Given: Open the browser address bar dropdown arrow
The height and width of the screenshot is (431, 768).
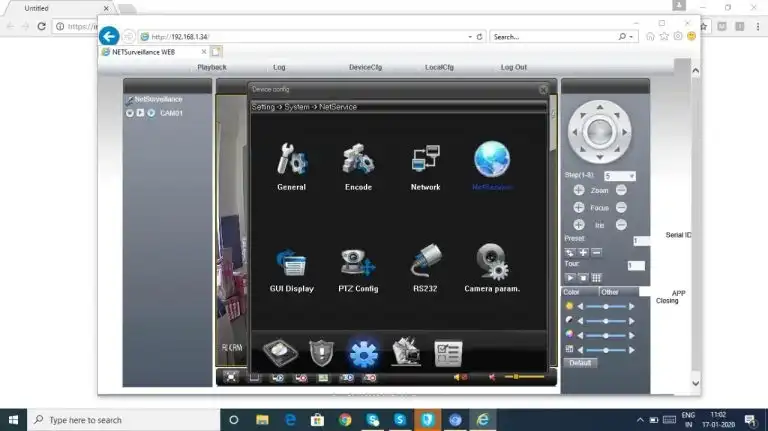Looking at the screenshot, I should coord(470,37).
